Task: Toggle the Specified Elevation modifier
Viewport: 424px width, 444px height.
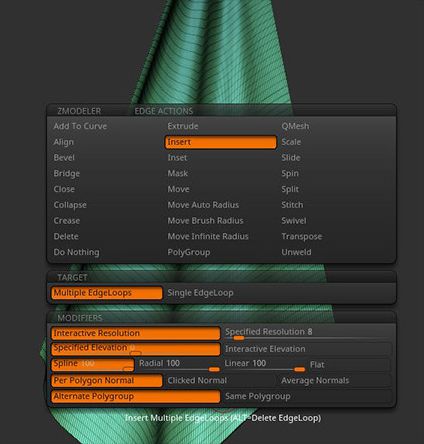Action: pos(136,349)
